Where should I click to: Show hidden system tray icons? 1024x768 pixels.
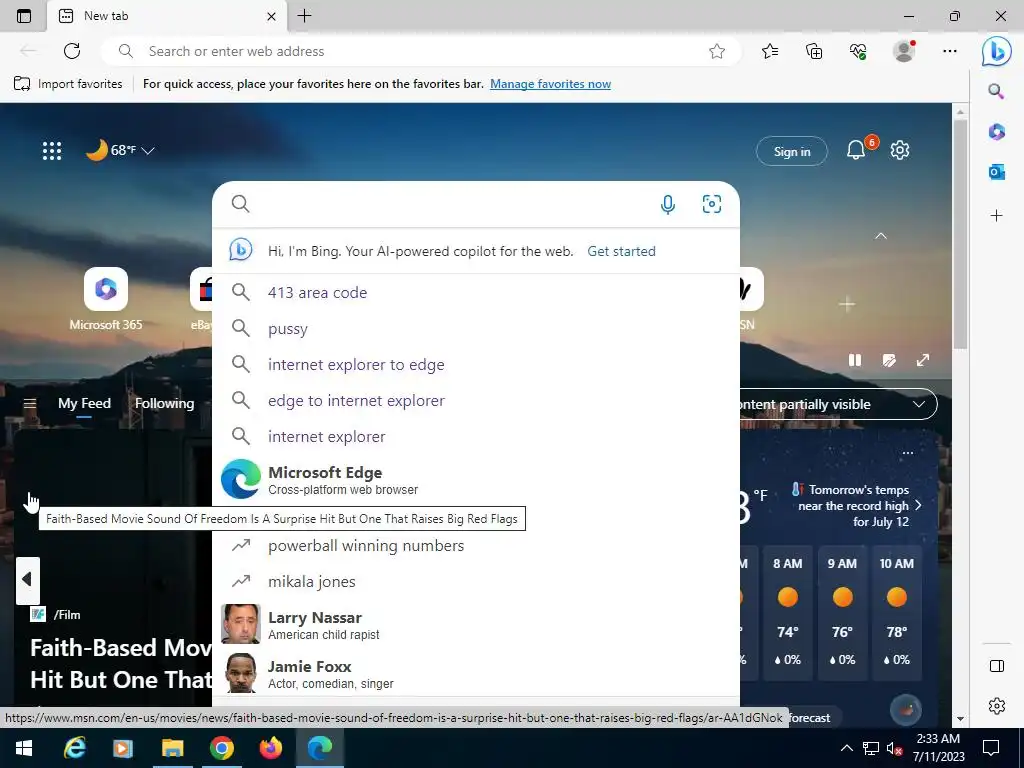[x=846, y=748]
